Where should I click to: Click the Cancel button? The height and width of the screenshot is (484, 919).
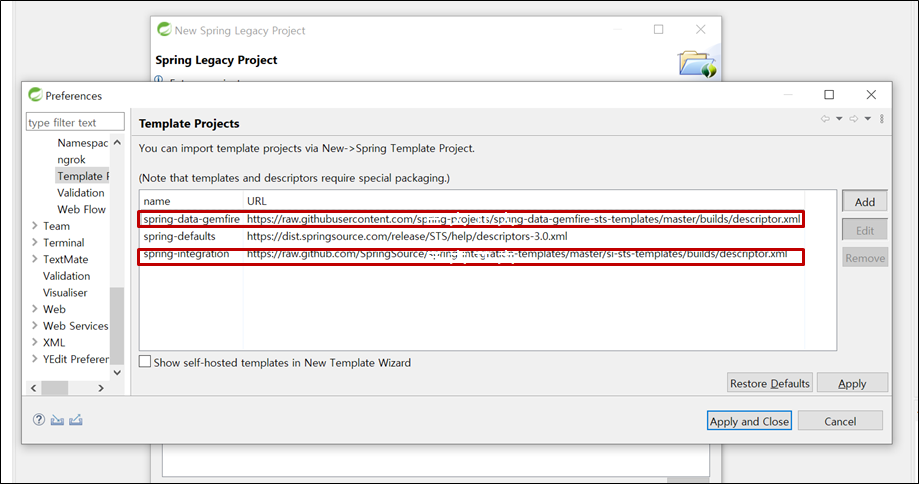click(x=840, y=421)
